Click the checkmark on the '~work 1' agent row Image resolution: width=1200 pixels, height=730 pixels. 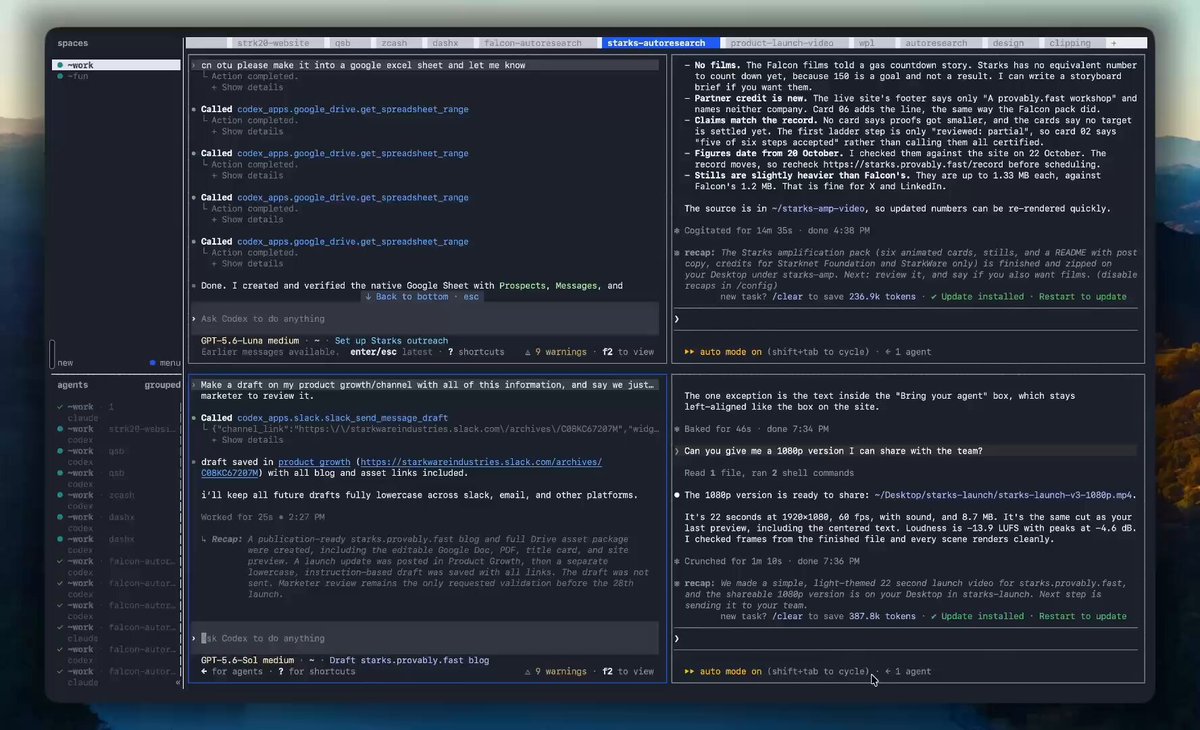pyautogui.click(x=60, y=407)
